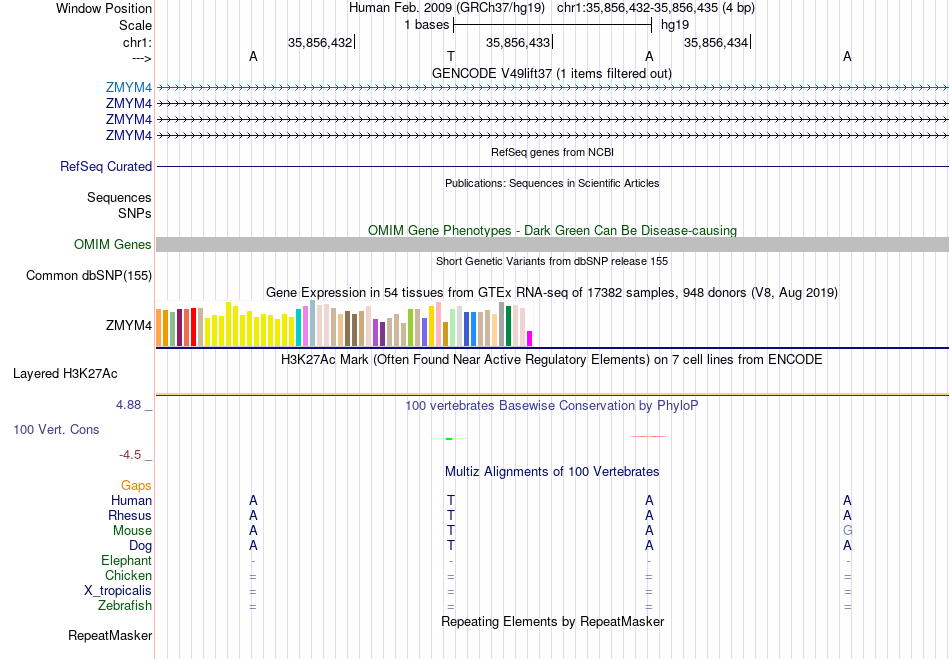Viewport: 950px width, 659px height.
Task: Click the Layered H3K27Ac track label
Action: 65,374
